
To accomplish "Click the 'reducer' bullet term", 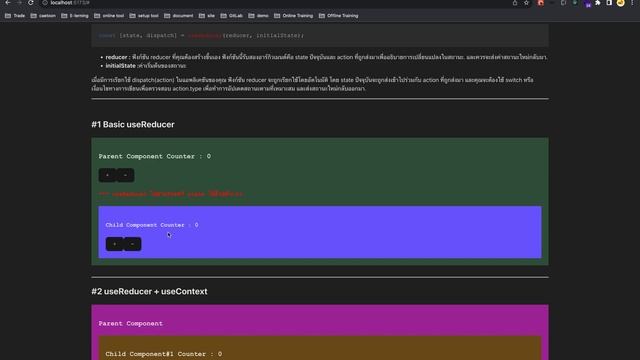I will pyautogui.click(x=116, y=57).
